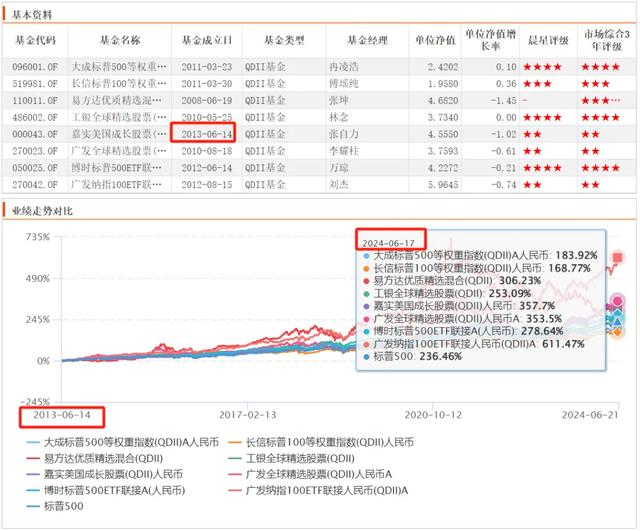Screen dimensions: 640x531
Task: Toggle legend series 广发纳指100ETF联接人民币(QDII)A
Action: pyautogui.click(x=318, y=490)
